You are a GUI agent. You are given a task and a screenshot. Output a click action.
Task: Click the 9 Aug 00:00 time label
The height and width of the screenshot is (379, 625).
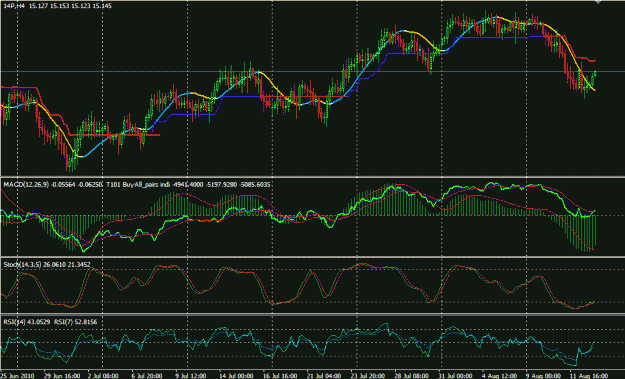click(543, 376)
